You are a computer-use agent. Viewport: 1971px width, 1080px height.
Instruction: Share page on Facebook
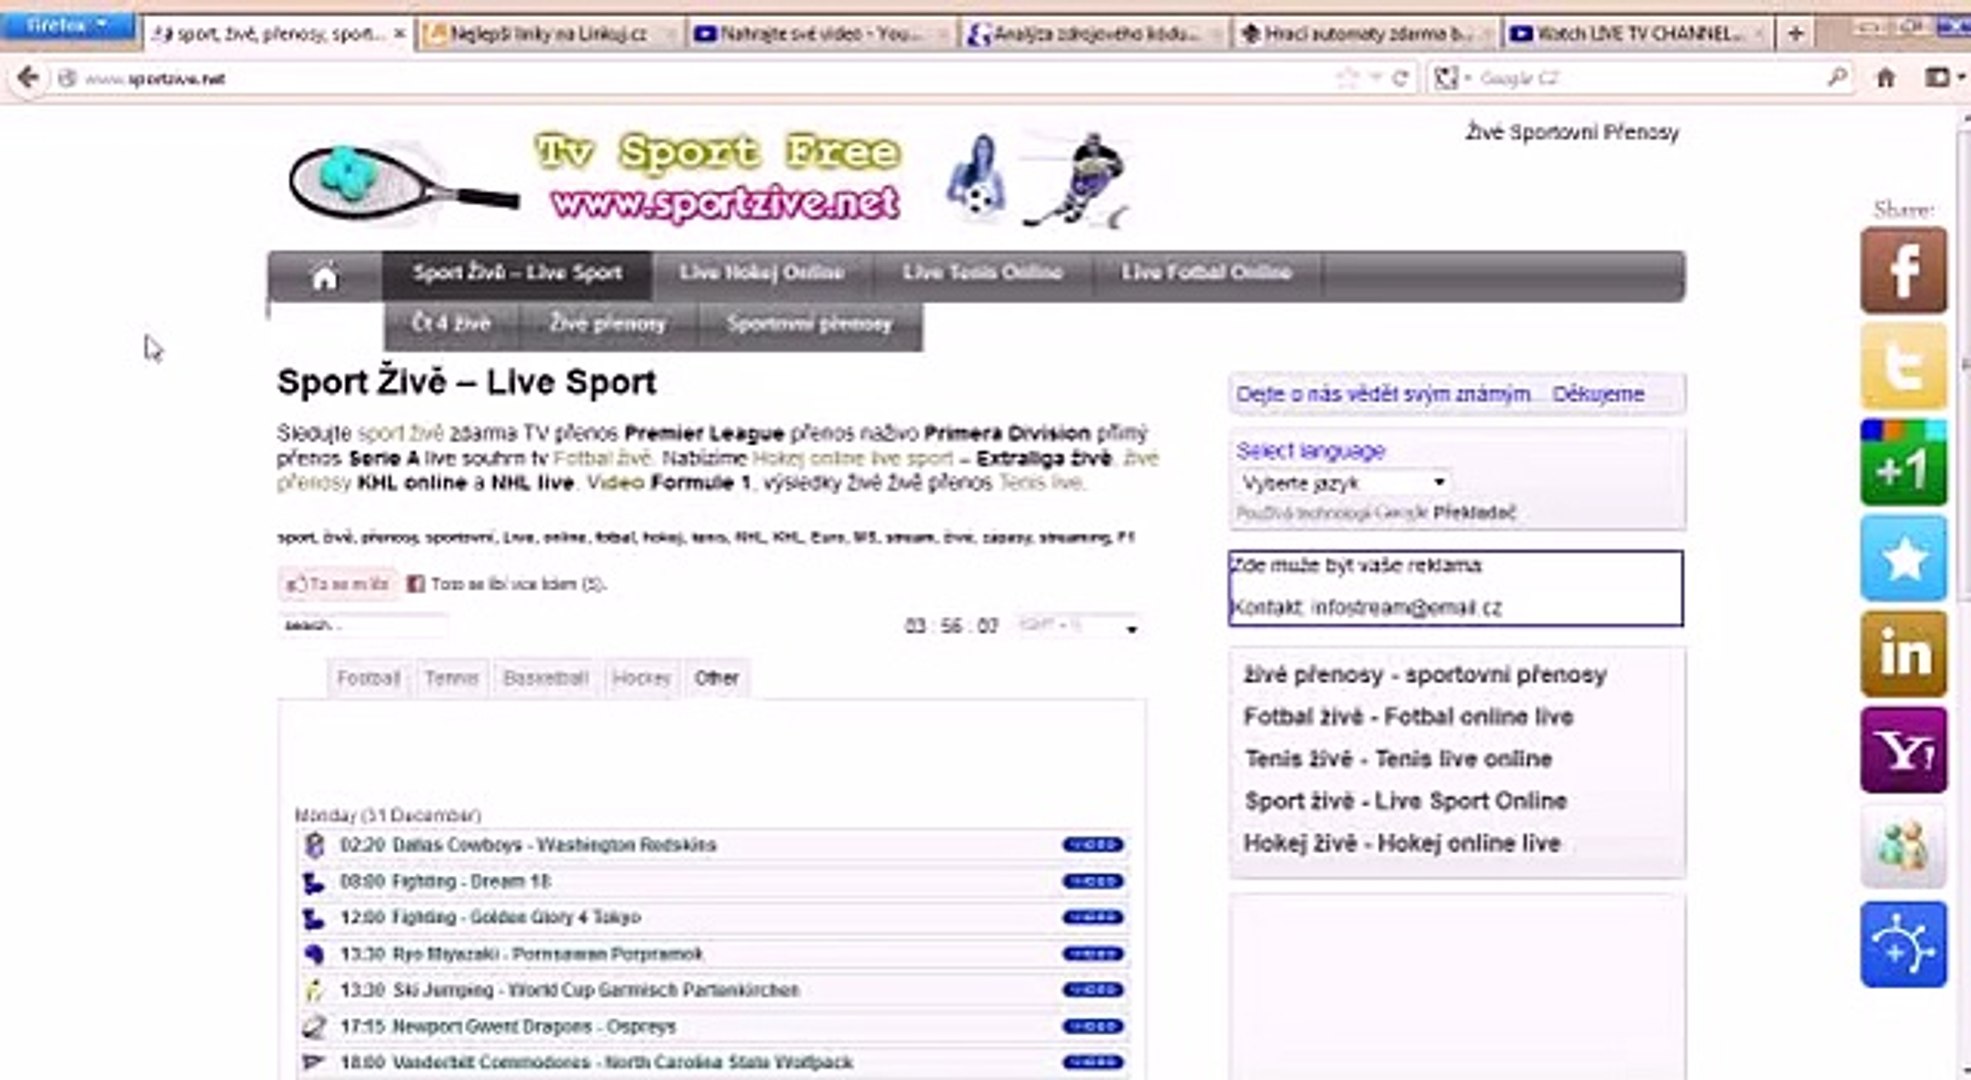(1903, 271)
